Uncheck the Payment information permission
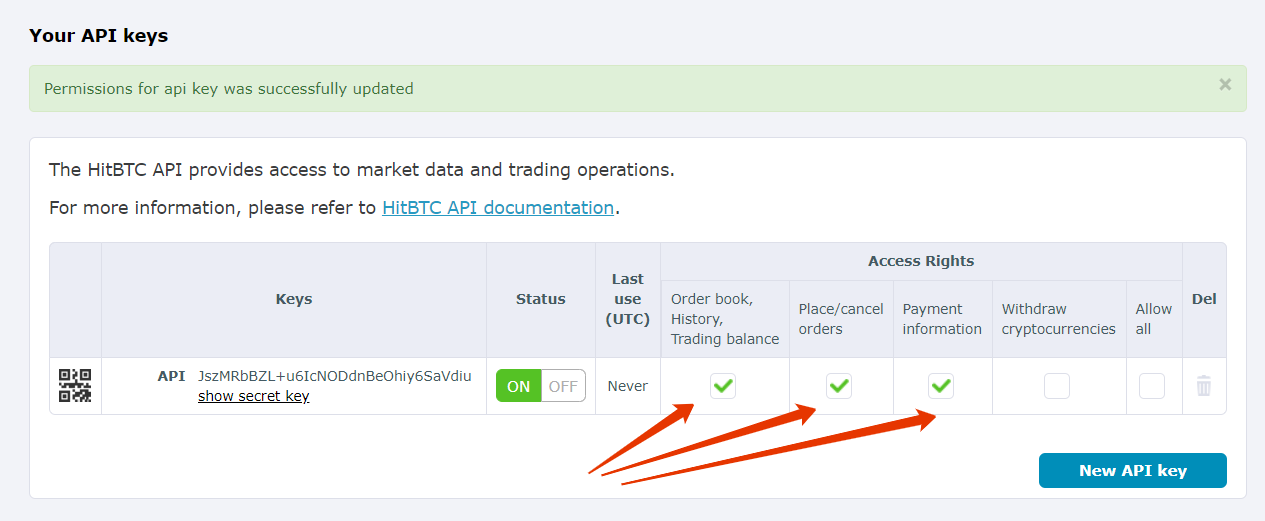Image resolution: width=1265 pixels, height=521 pixels. (941, 386)
